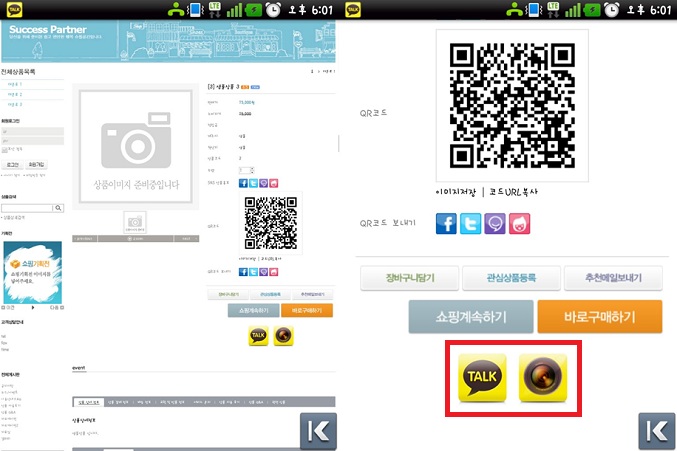The width and height of the screenshot is (677, 451).
Task: Click the small 추천메일보내기 button on left screen
Action: coord(312,294)
